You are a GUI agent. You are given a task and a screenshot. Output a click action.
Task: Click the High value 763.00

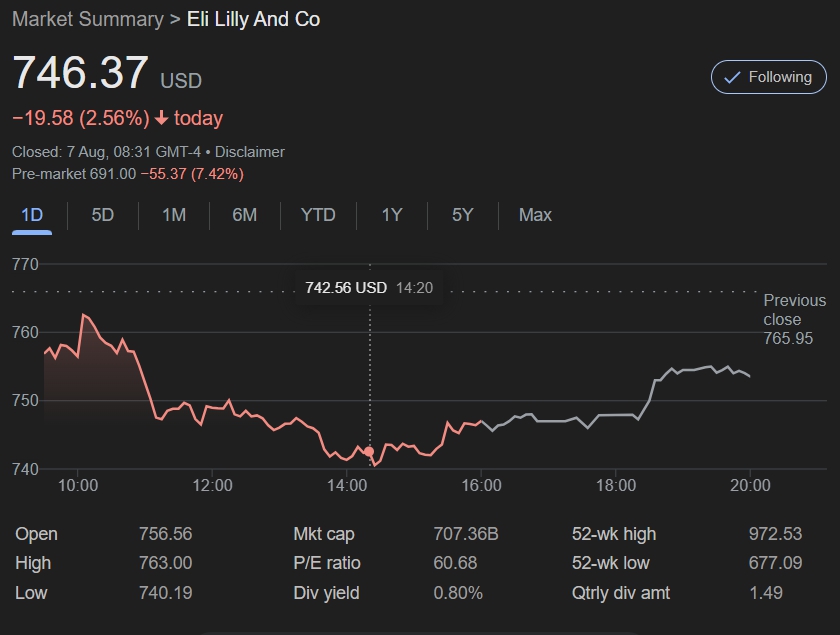[x=166, y=563]
